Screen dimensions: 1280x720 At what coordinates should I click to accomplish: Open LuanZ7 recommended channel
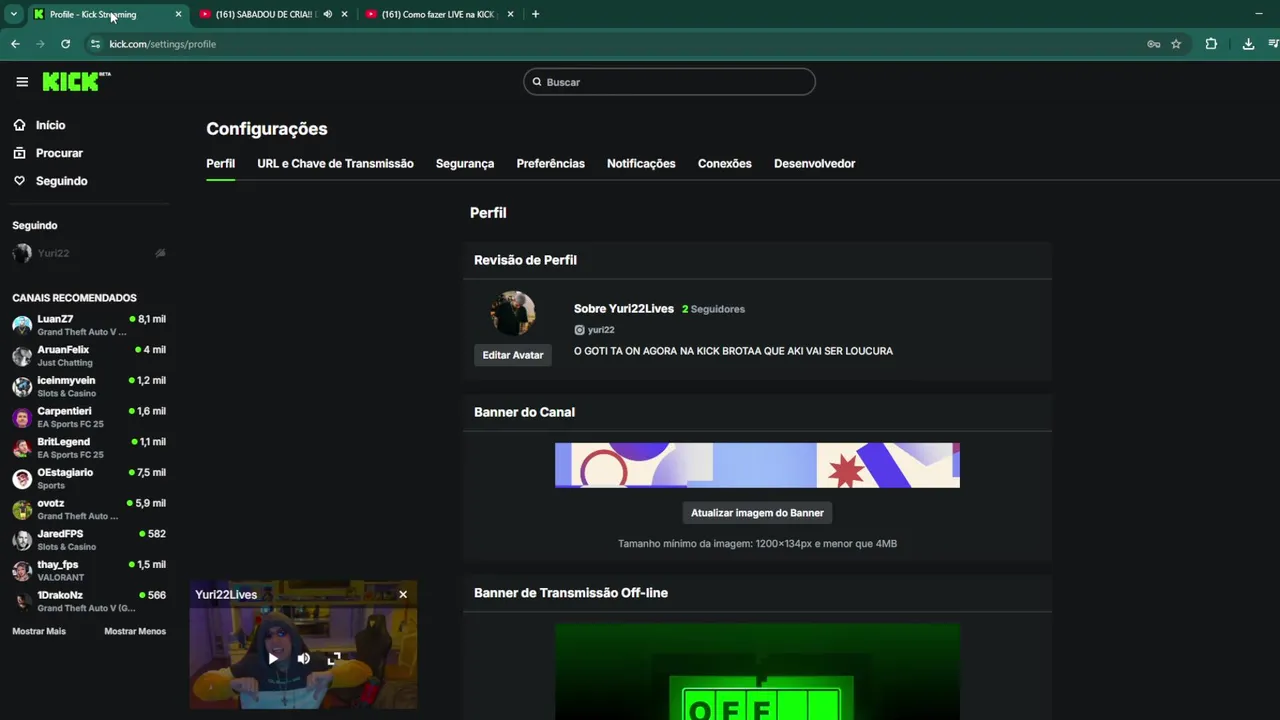pyautogui.click(x=88, y=325)
